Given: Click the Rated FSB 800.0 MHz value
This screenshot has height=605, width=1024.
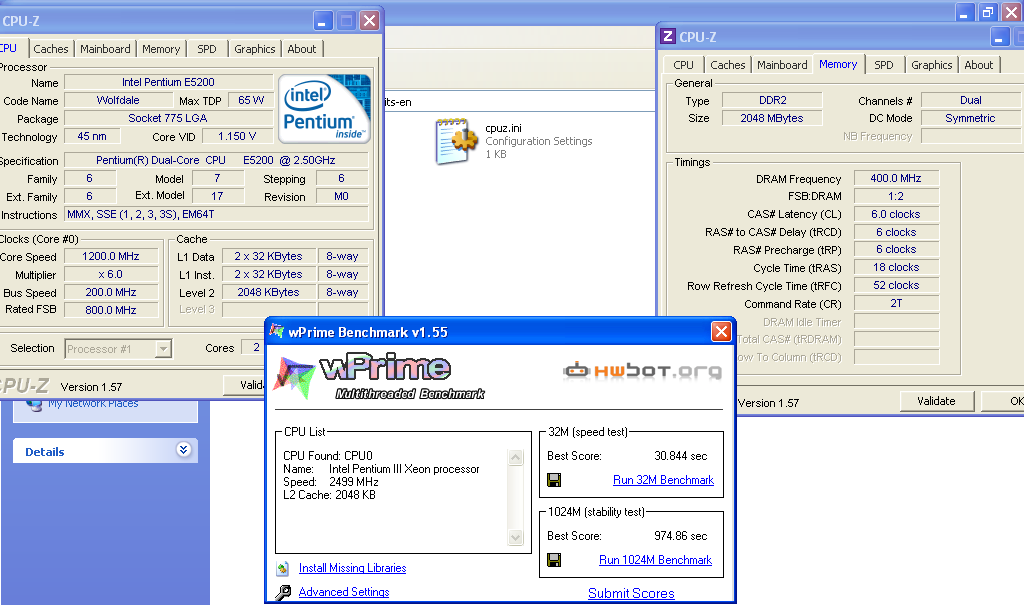Looking at the screenshot, I should click(x=111, y=310).
